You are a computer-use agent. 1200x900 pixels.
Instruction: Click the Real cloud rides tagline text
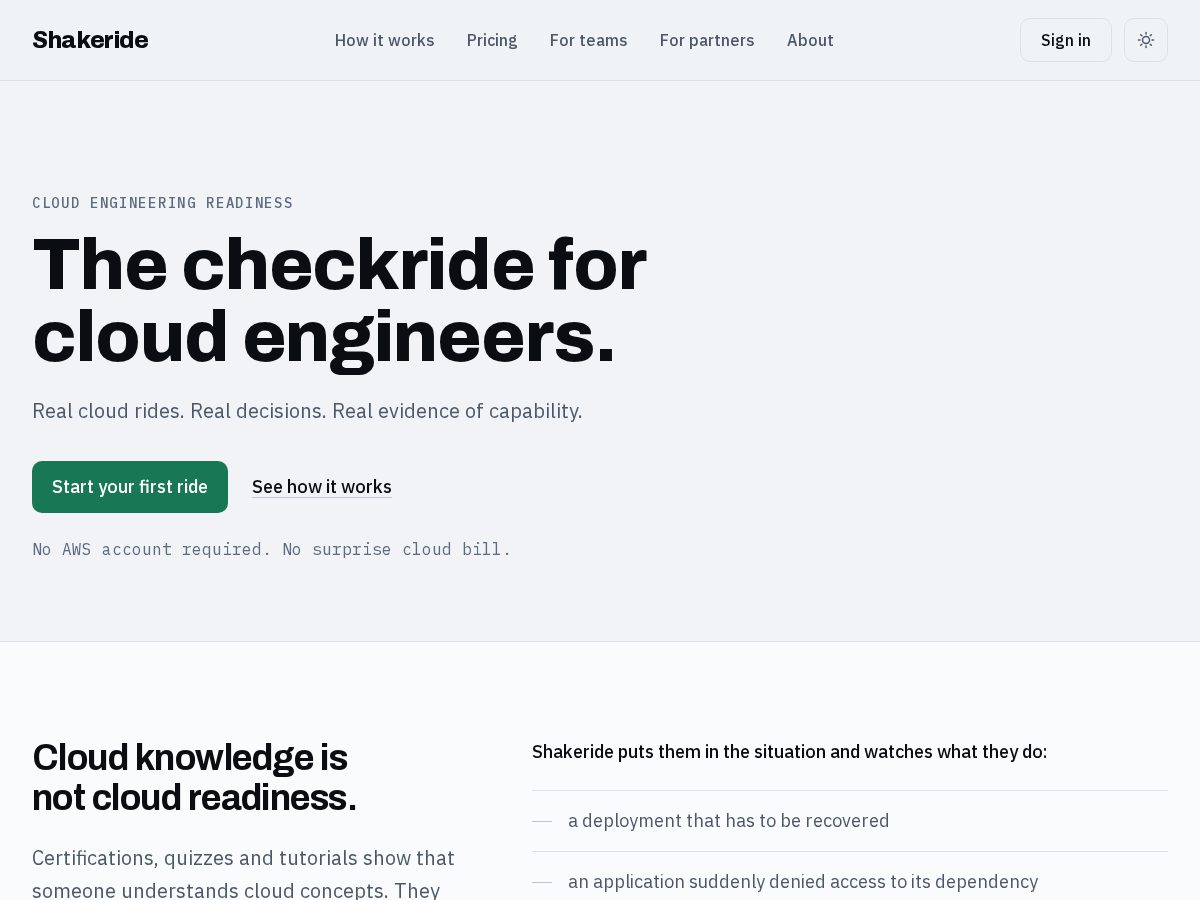[x=307, y=411]
